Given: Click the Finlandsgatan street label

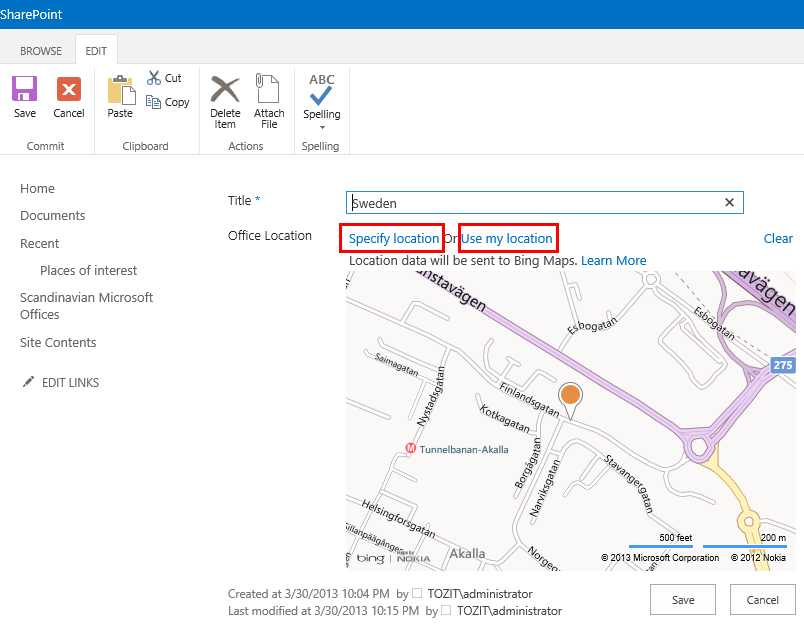Looking at the screenshot, I should [530, 399].
